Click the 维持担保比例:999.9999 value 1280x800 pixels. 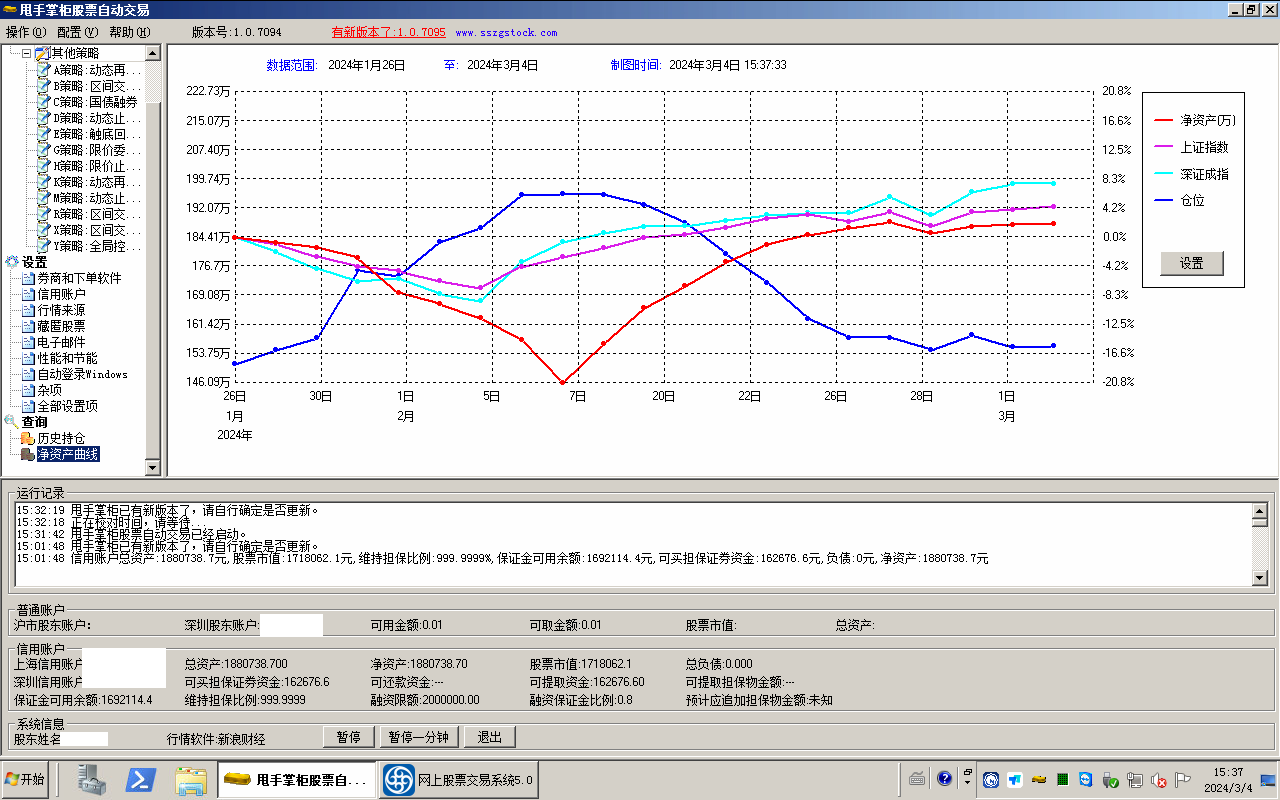(245, 700)
